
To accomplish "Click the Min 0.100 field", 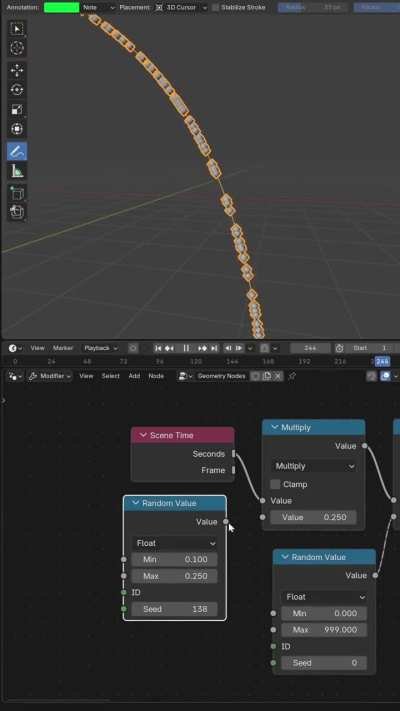I will pyautogui.click(x=175, y=560).
